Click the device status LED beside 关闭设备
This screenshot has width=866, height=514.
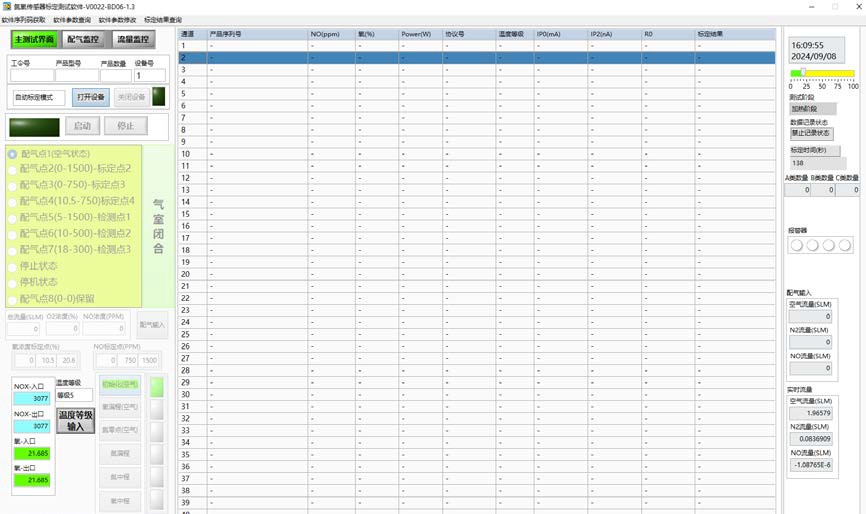tap(159, 97)
